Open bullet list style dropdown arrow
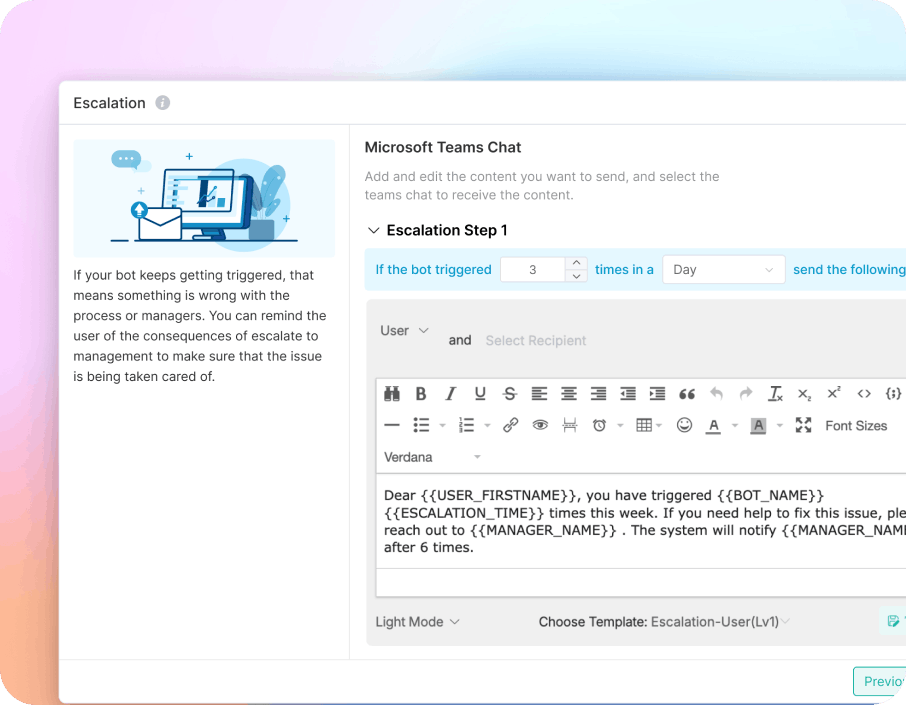The image size is (906, 705). click(x=443, y=426)
